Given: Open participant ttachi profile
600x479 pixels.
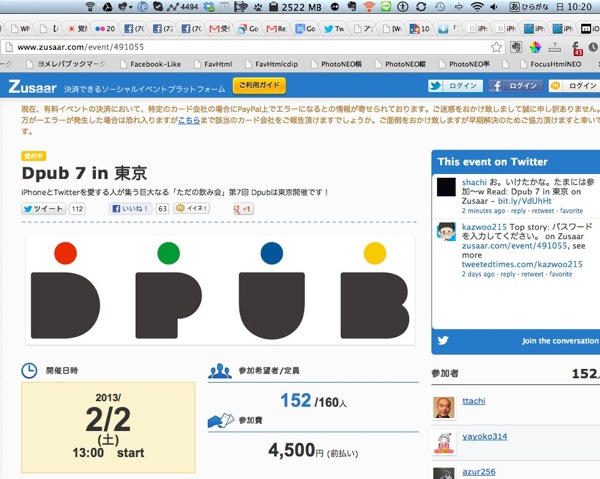Looking at the screenshot, I should tap(473, 401).
